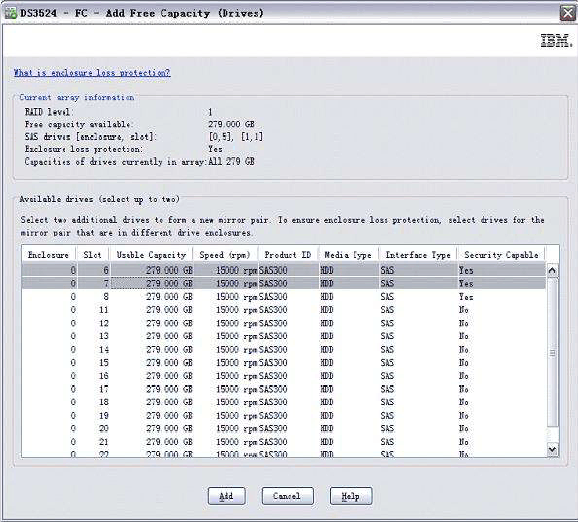578x522 pixels.
Task: Click the Cancel button
Action: point(287,496)
